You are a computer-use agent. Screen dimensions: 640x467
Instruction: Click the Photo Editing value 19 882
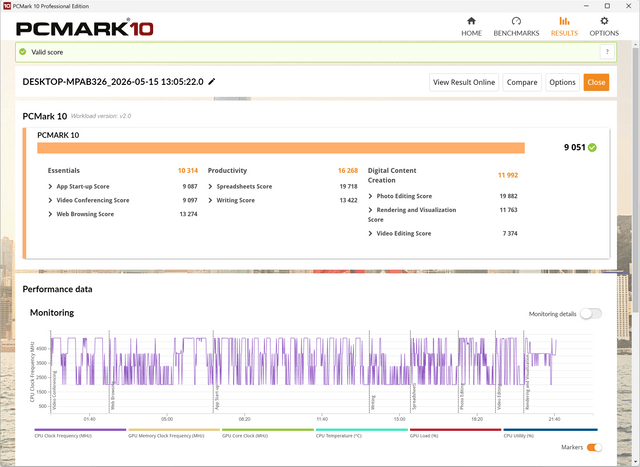coord(508,196)
